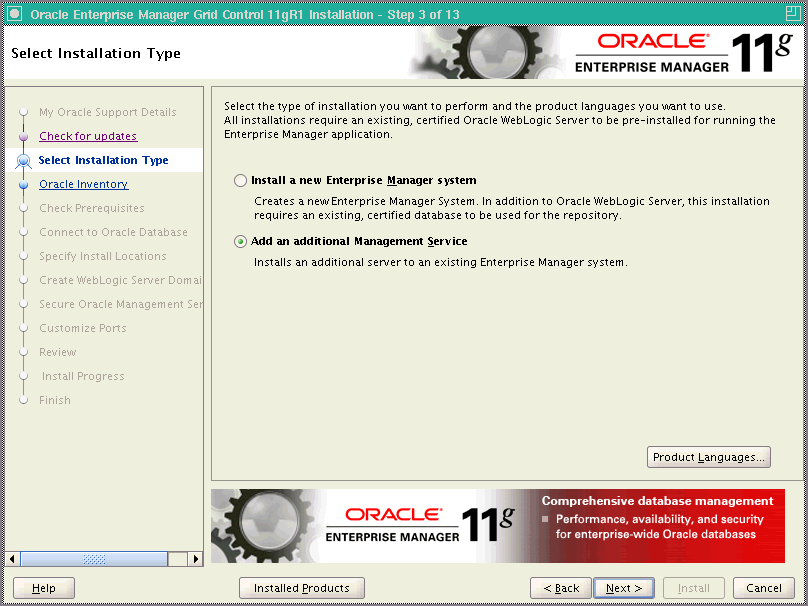Click the Help button
808x606 pixels.
coord(44,588)
